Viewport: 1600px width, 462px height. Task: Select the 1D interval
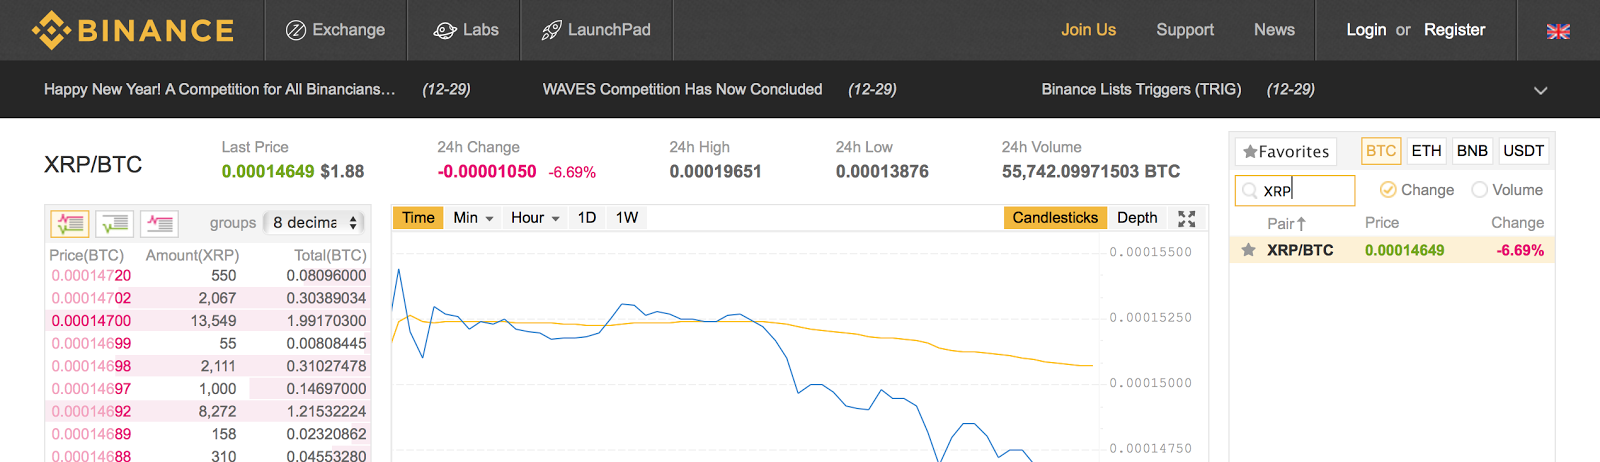(x=587, y=217)
